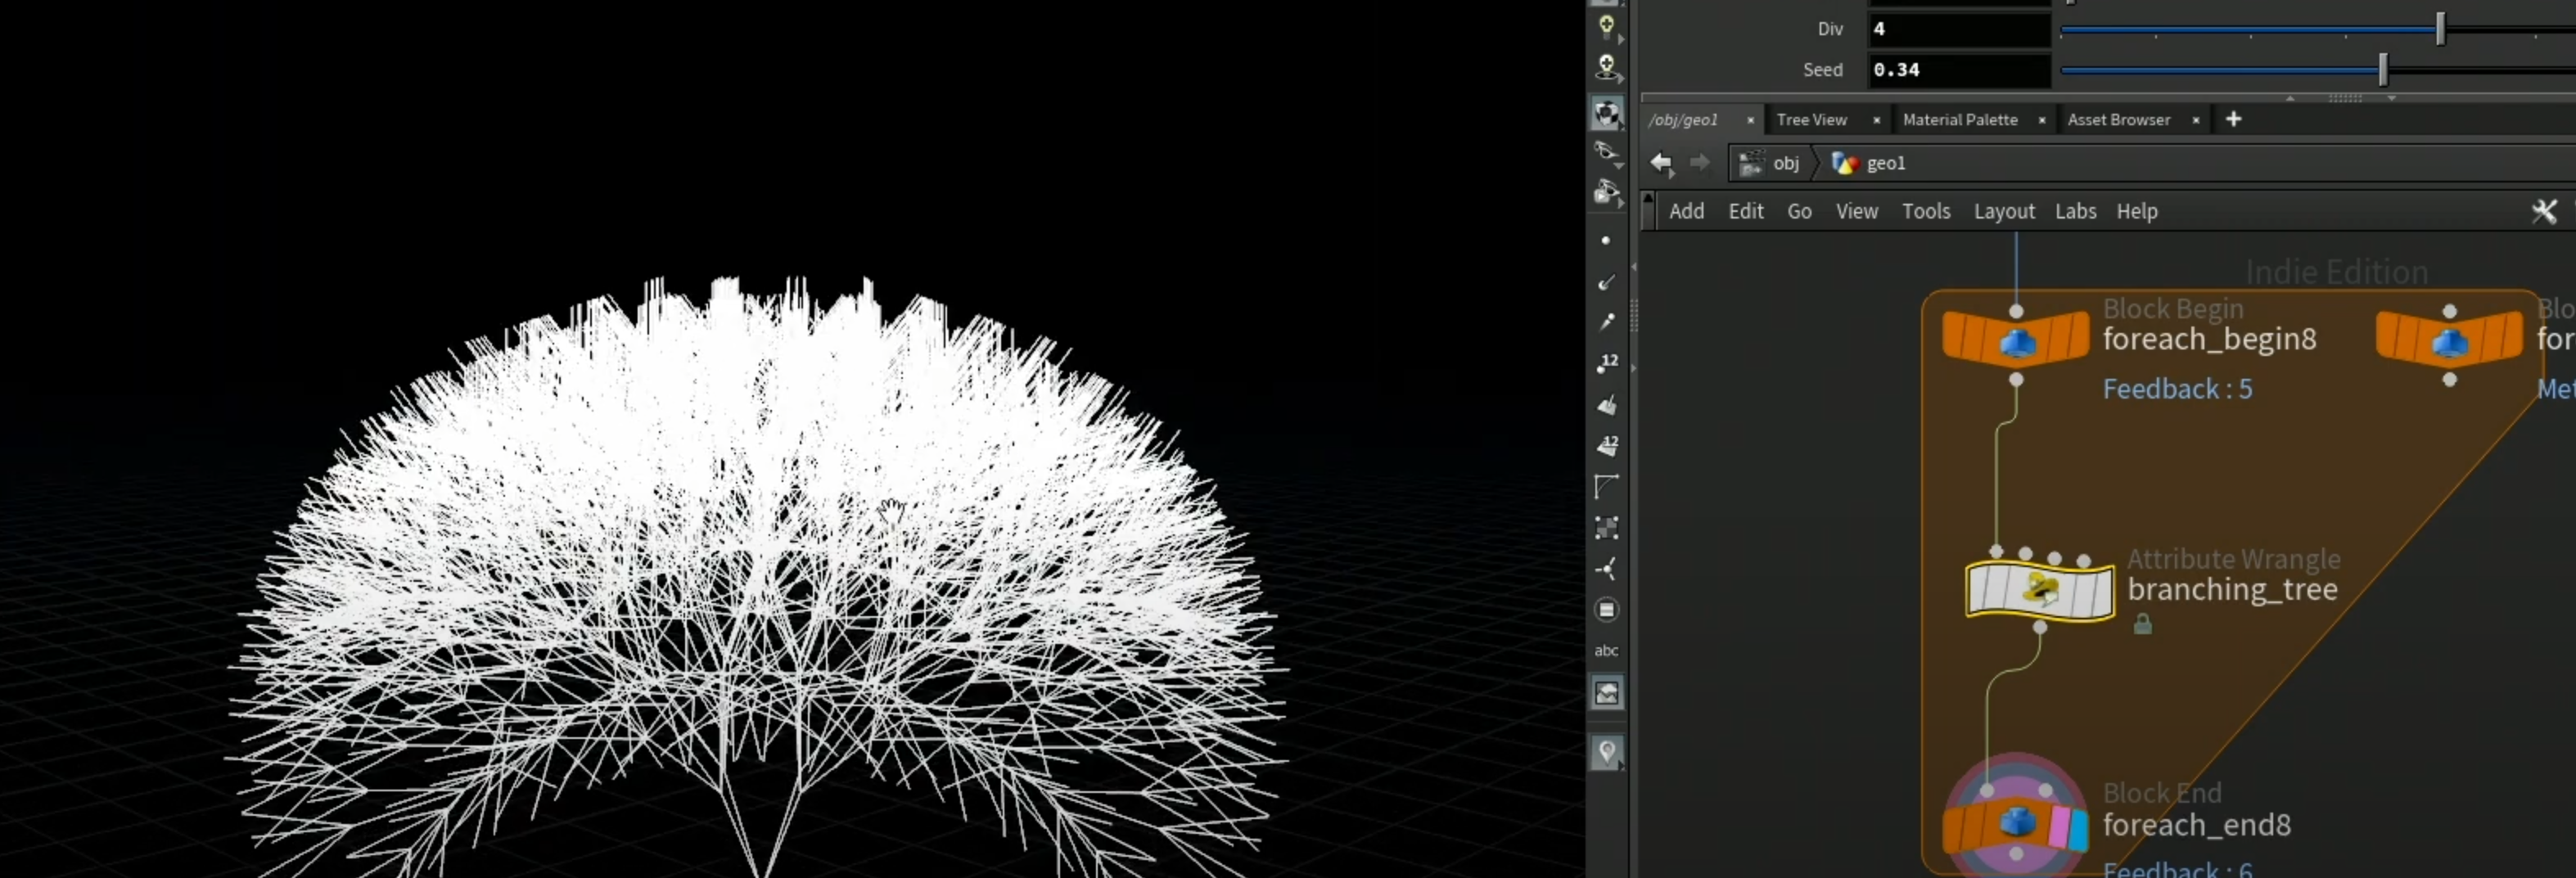The height and width of the screenshot is (878, 2576).
Task: Switch to the Material Palette tab
Action: tap(1959, 119)
